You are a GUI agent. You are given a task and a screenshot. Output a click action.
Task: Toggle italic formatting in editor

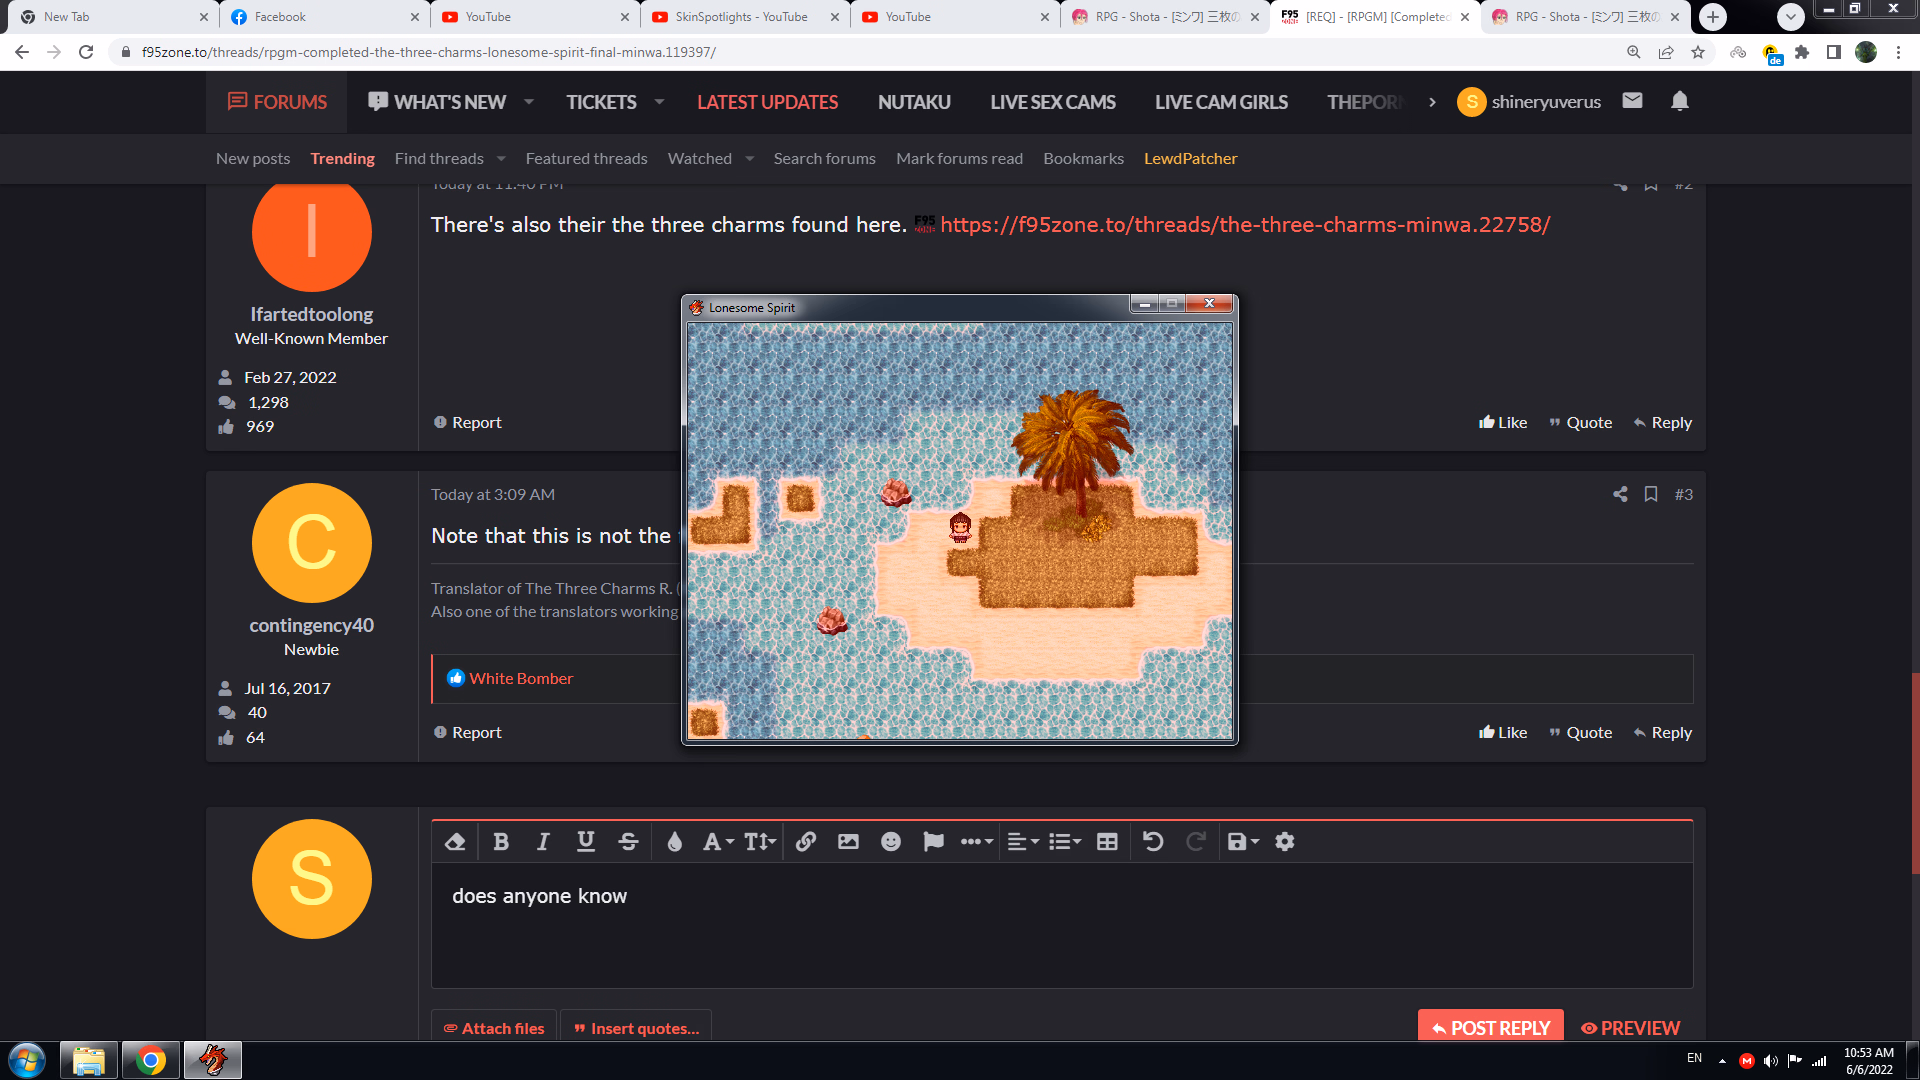point(543,842)
